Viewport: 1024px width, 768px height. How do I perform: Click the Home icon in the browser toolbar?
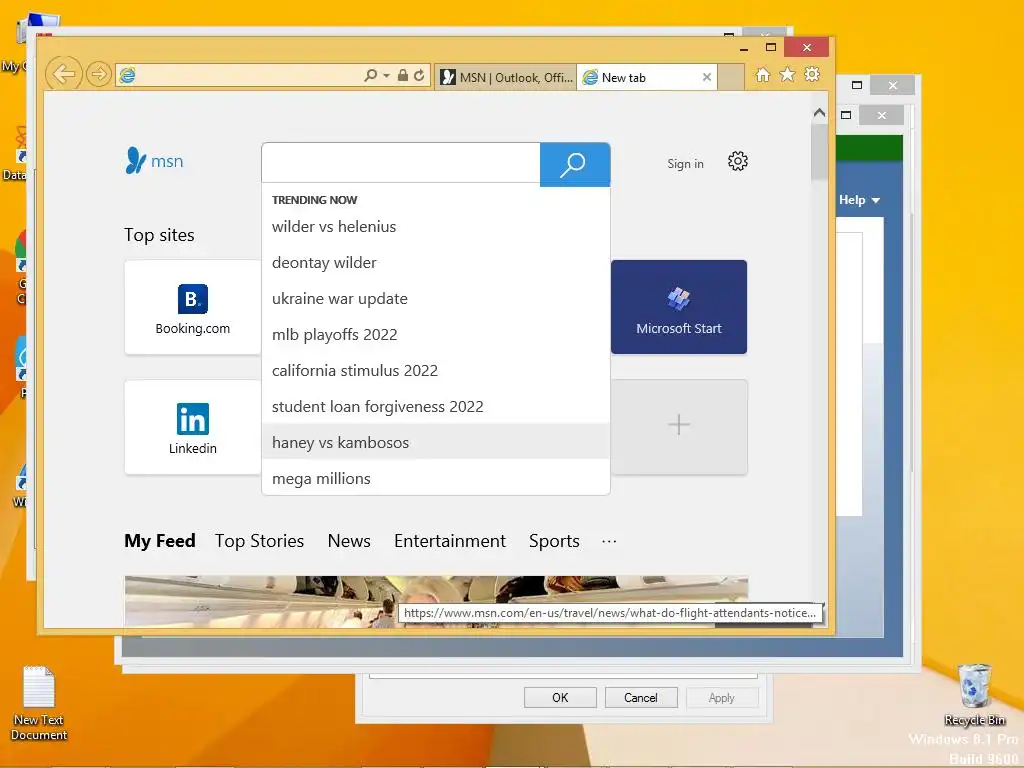[762, 74]
